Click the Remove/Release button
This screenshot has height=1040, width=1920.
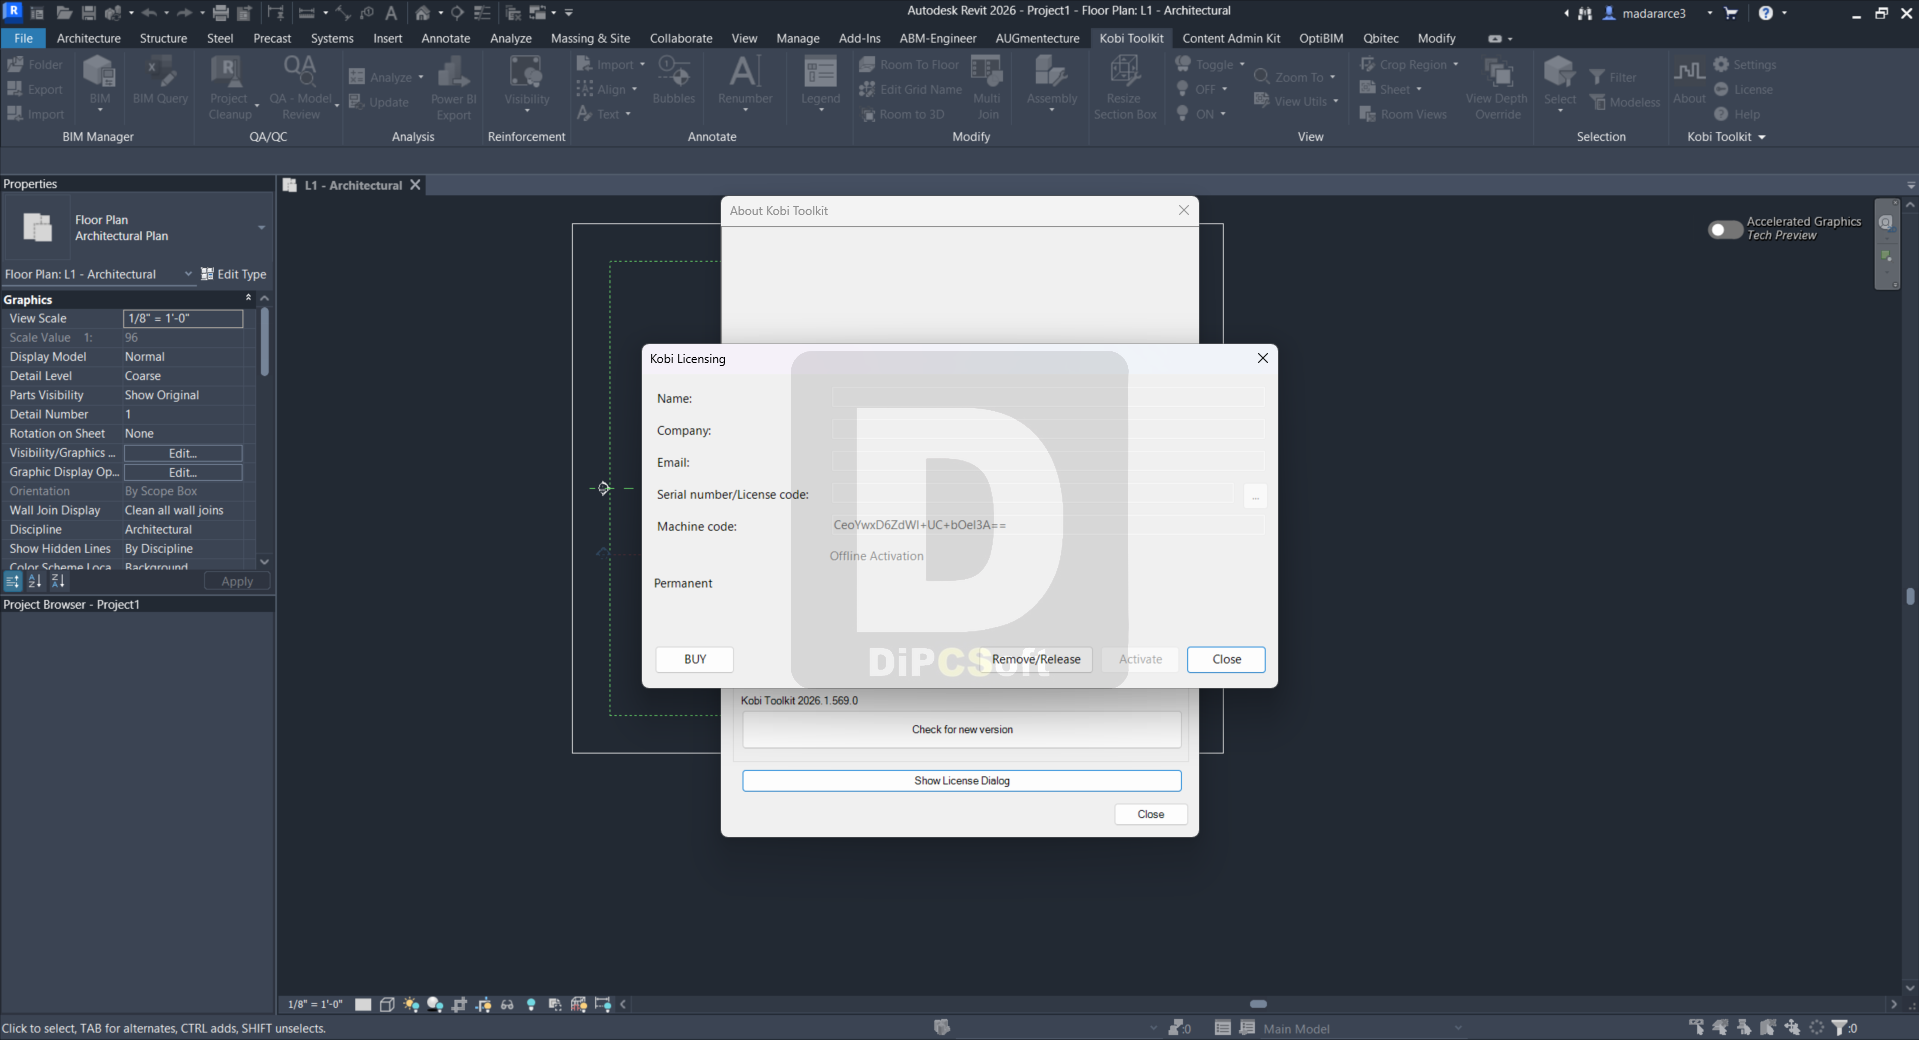pyautogui.click(x=1036, y=659)
